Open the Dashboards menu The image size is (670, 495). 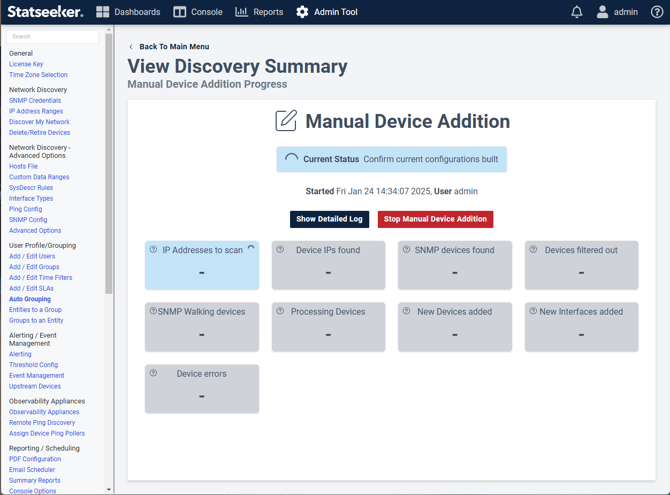pyautogui.click(x=128, y=12)
